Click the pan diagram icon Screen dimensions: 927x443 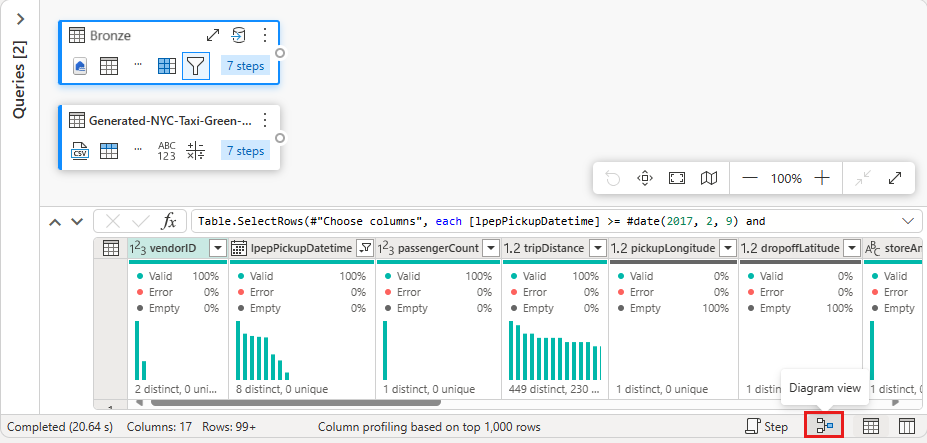point(644,178)
